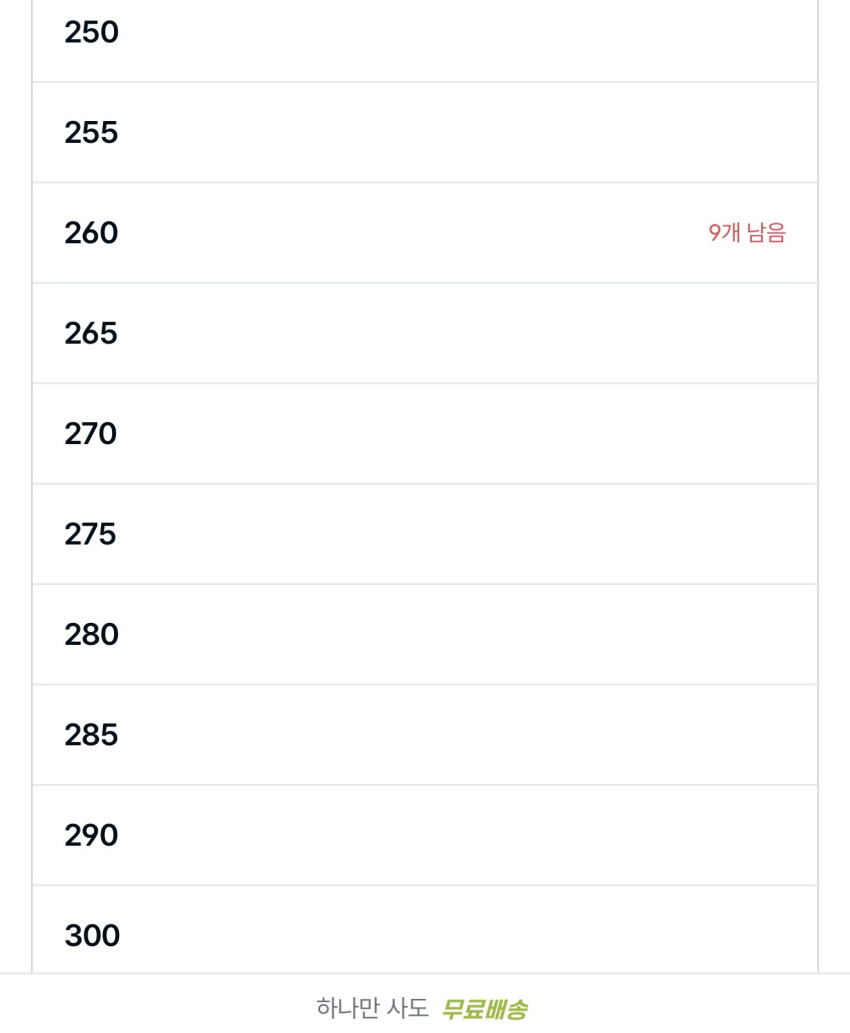The height and width of the screenshot is (1033, 850).
Task: Select size 280
Action: click(x=91, y=635)
